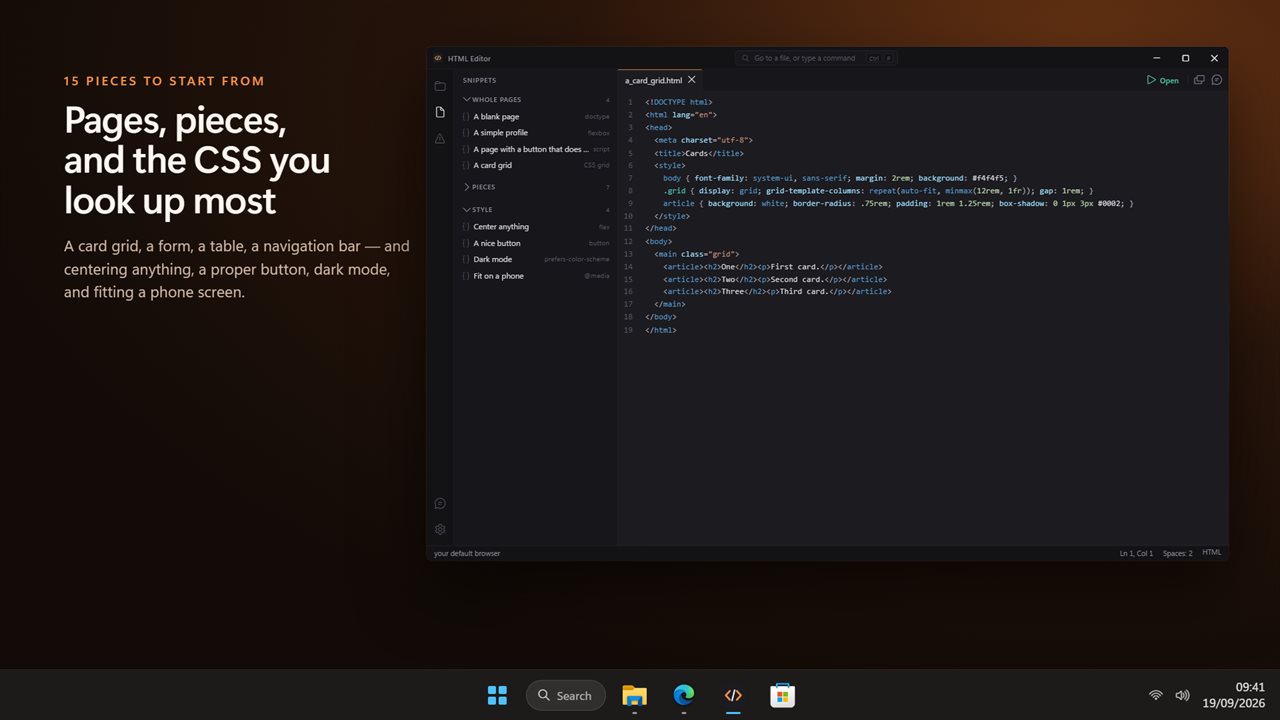The image size is (1280, 720).
Task: Change indentation via "Spaces: 2"
Action: [x=1178, y=553]
